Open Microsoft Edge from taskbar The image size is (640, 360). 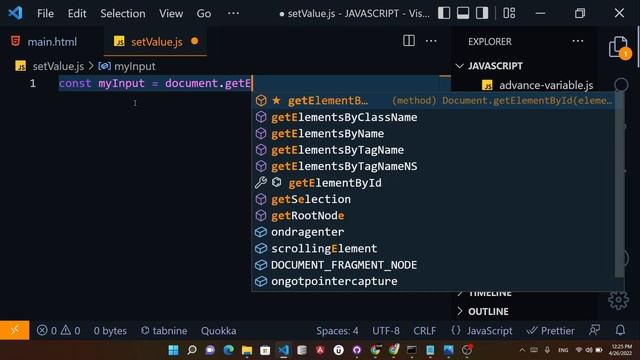(x=229, y=350)
